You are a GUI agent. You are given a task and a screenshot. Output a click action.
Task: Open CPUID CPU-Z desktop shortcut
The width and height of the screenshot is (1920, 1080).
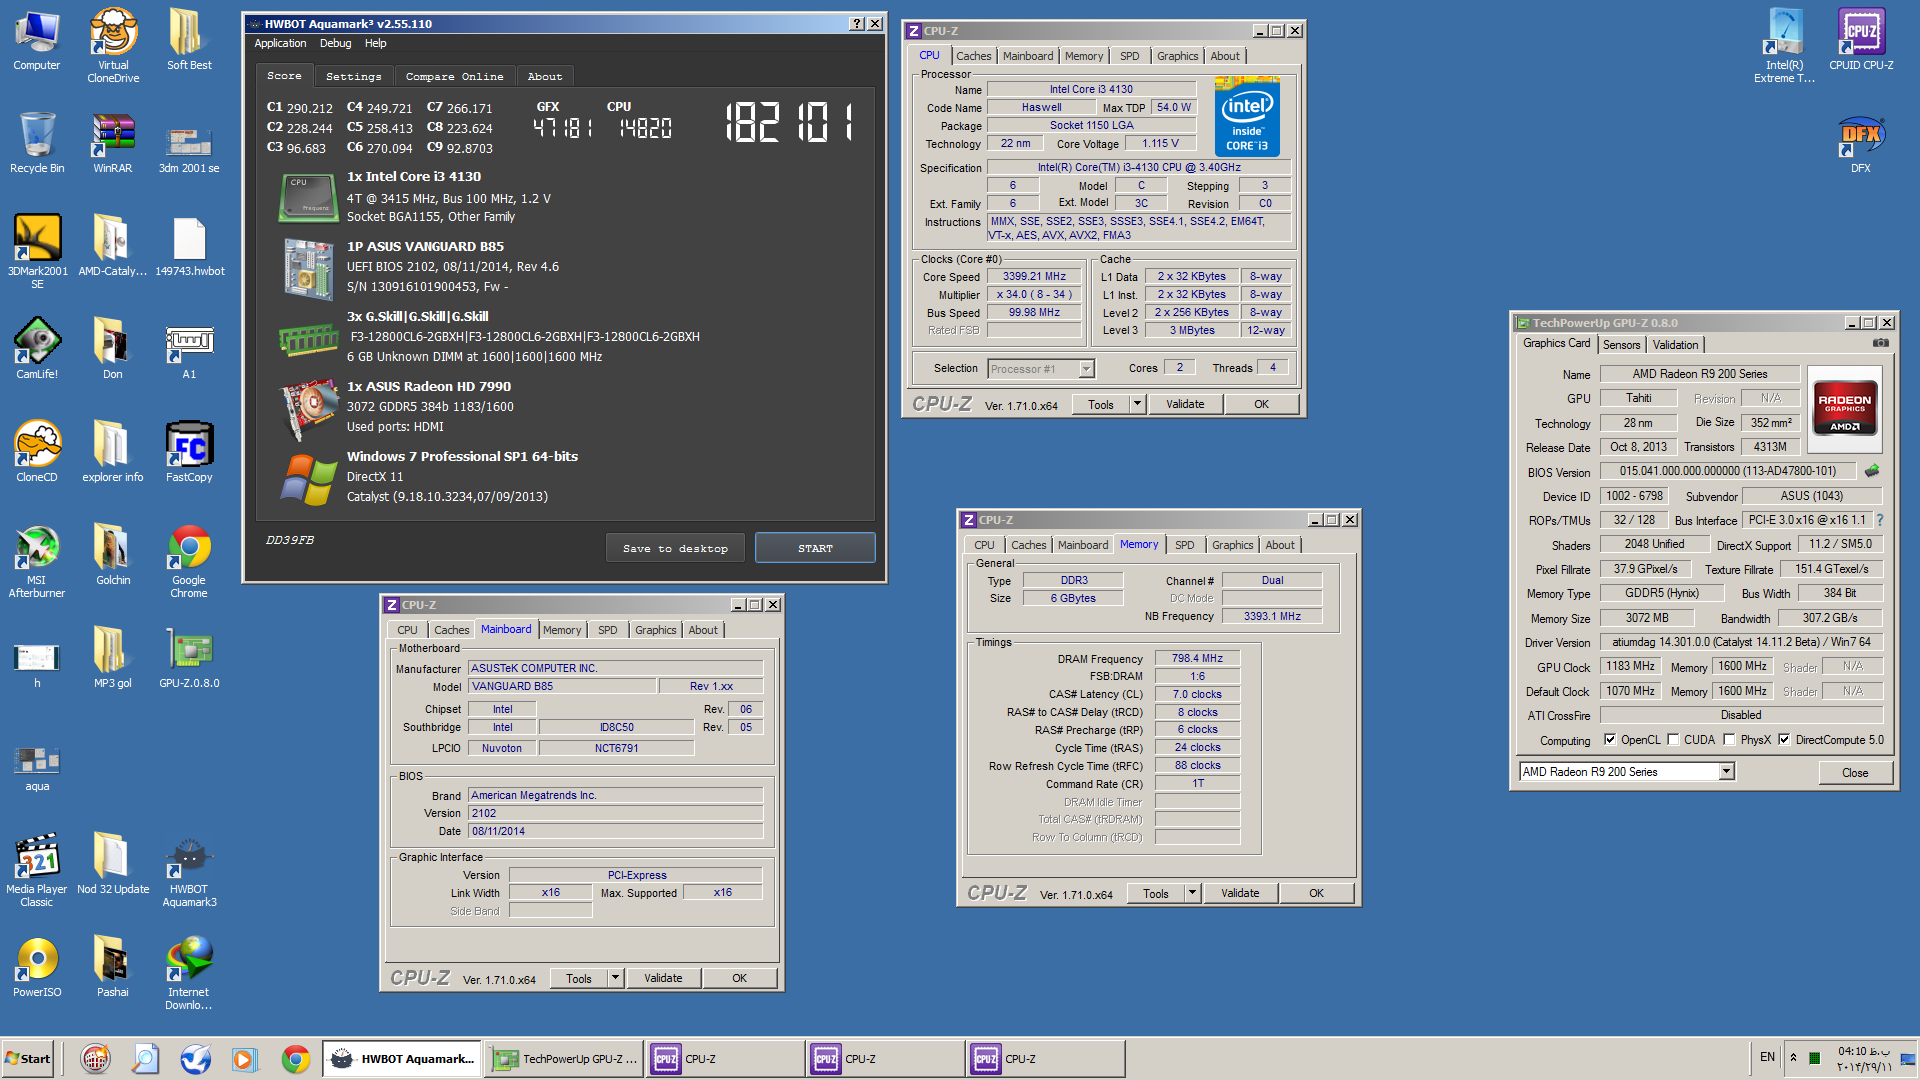(1861, 41)
